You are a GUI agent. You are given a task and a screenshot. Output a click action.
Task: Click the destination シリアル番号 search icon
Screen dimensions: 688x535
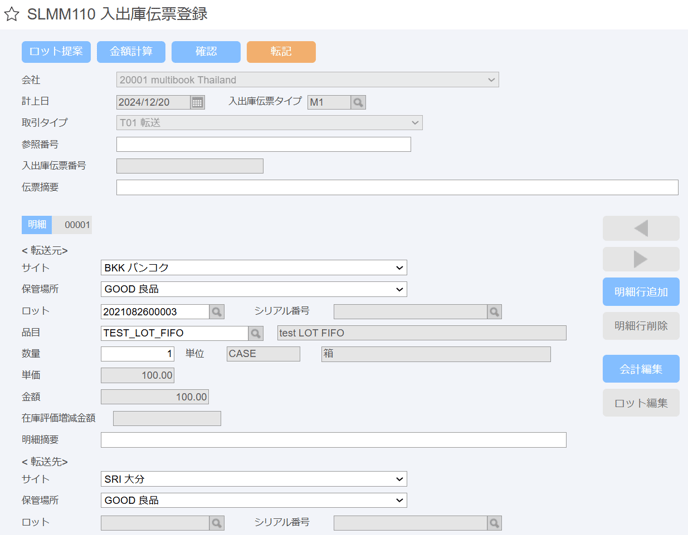coord(494,523)
